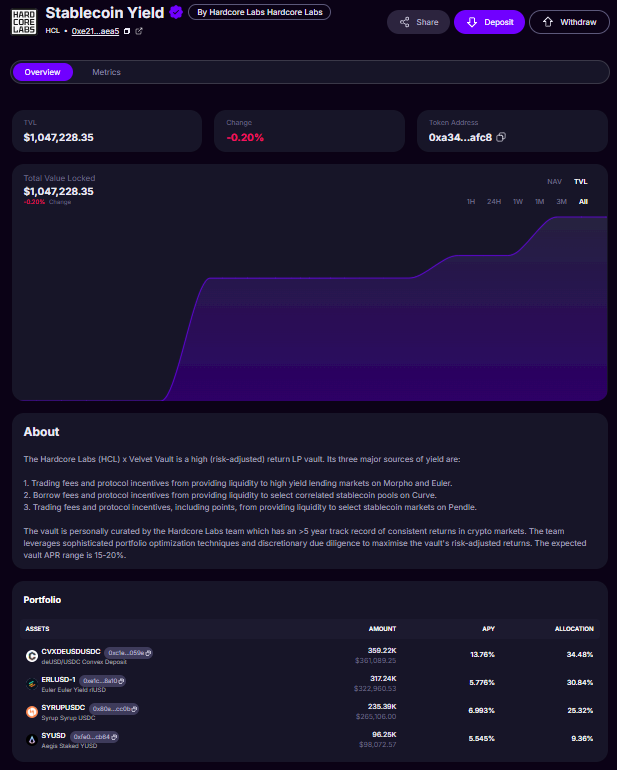Screen dimensions: 617x770
Task: Click the 235.39K amount value
Action: (x=382, y=707)
